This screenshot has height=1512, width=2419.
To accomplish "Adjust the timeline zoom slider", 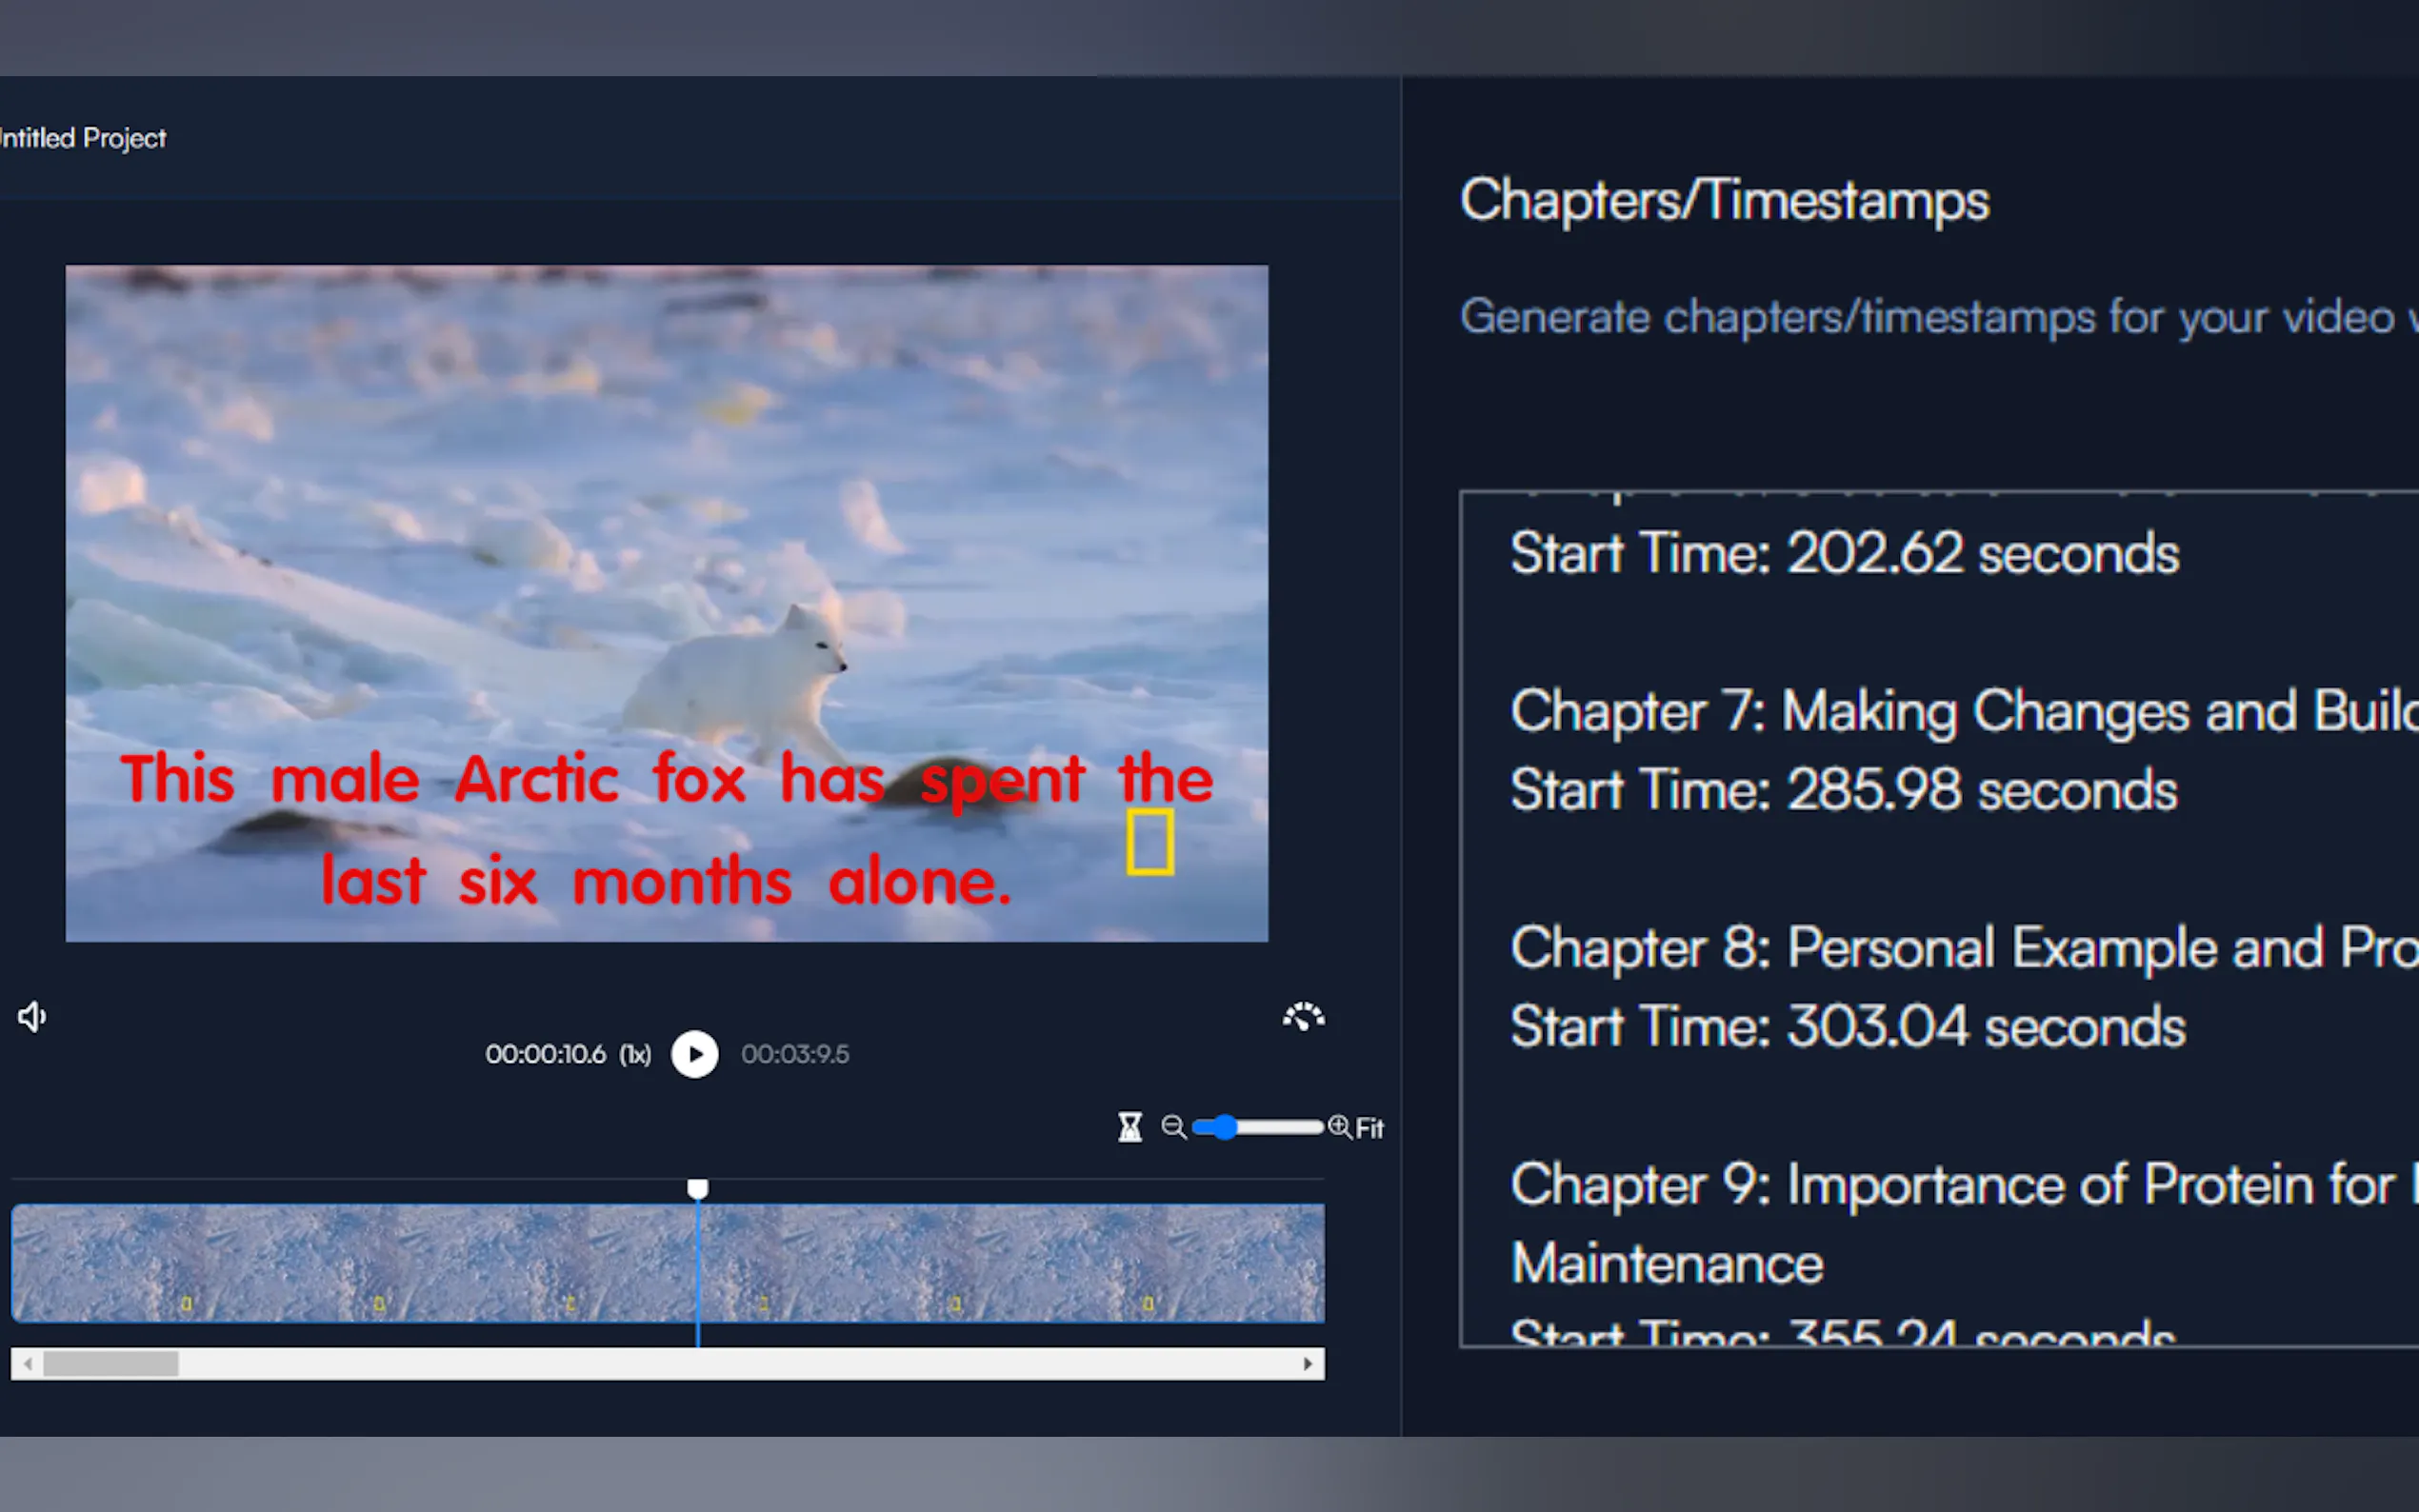I will point(1257,1127).
